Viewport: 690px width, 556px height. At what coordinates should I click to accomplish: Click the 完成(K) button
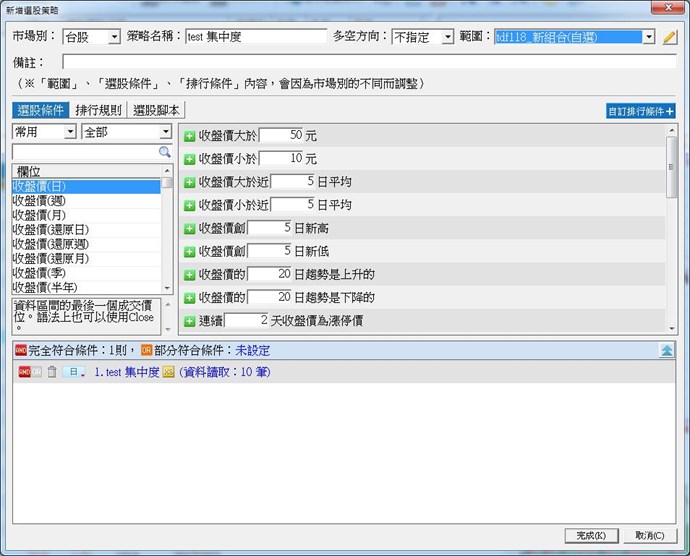[x=591, y=536]
